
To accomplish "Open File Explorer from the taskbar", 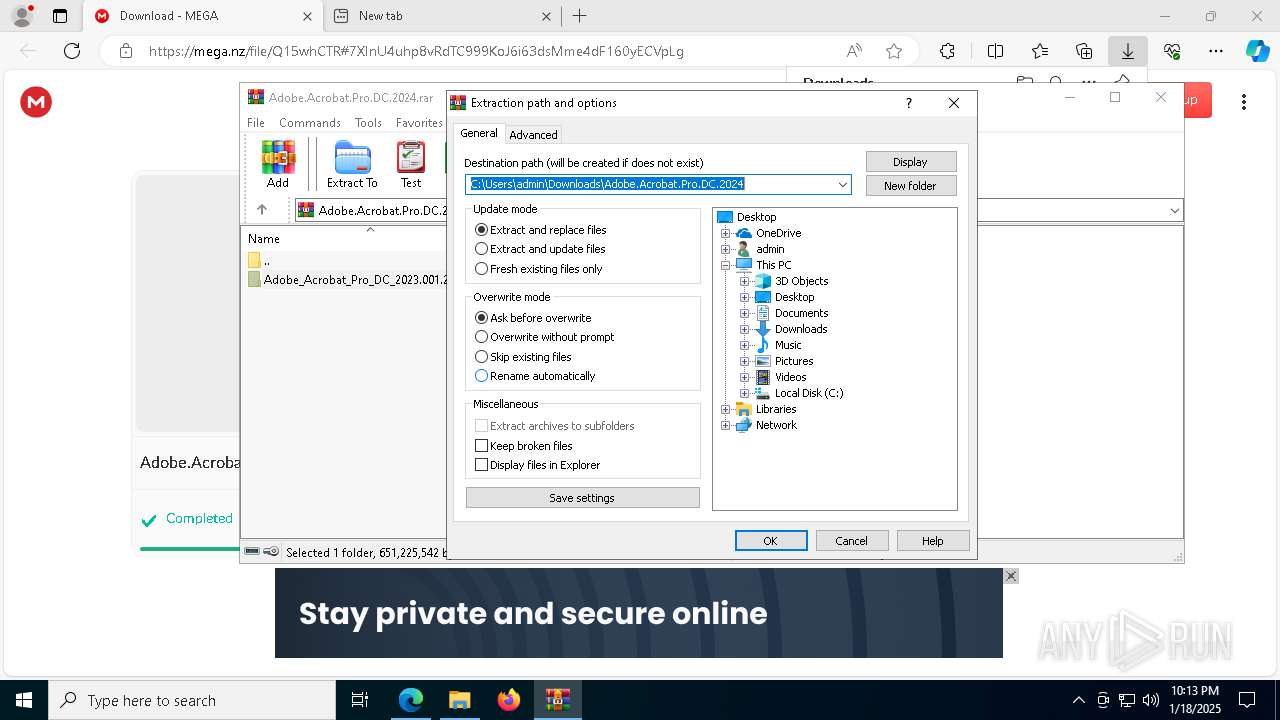I will pos(459,700).
